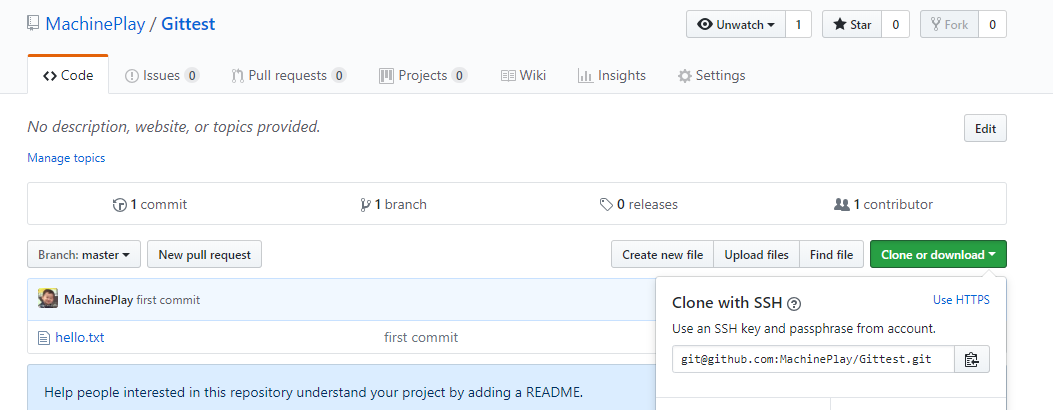Open the Projects tab
1053x410 pixels.
[x=423, y=75]
